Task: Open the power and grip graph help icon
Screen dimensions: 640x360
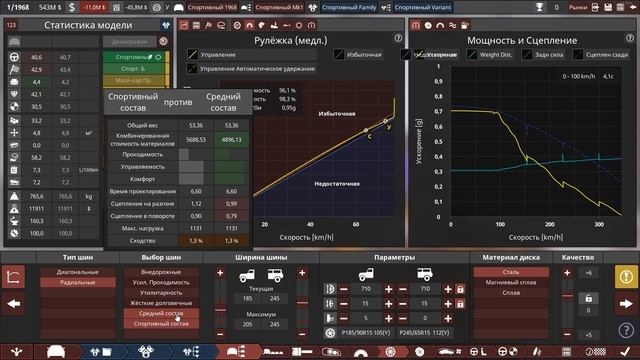Action: (x=630, y=38)
